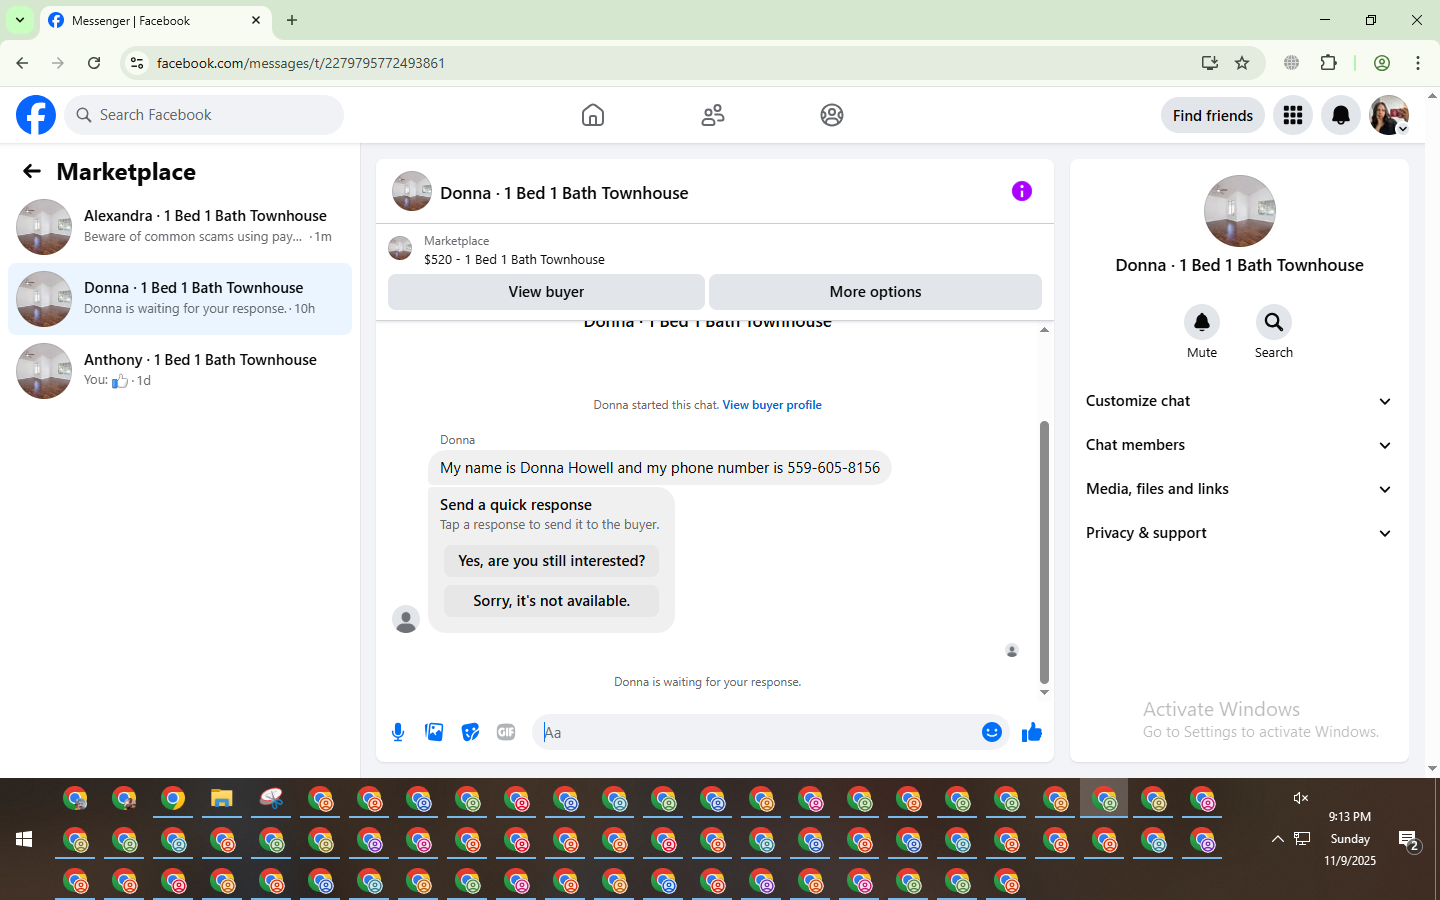This screenshot has width=1440, height=900.
Task: Click the '$520 - 1 Bed 1 Bath Townhouse' listing text
Action: [x=514, y=260]
